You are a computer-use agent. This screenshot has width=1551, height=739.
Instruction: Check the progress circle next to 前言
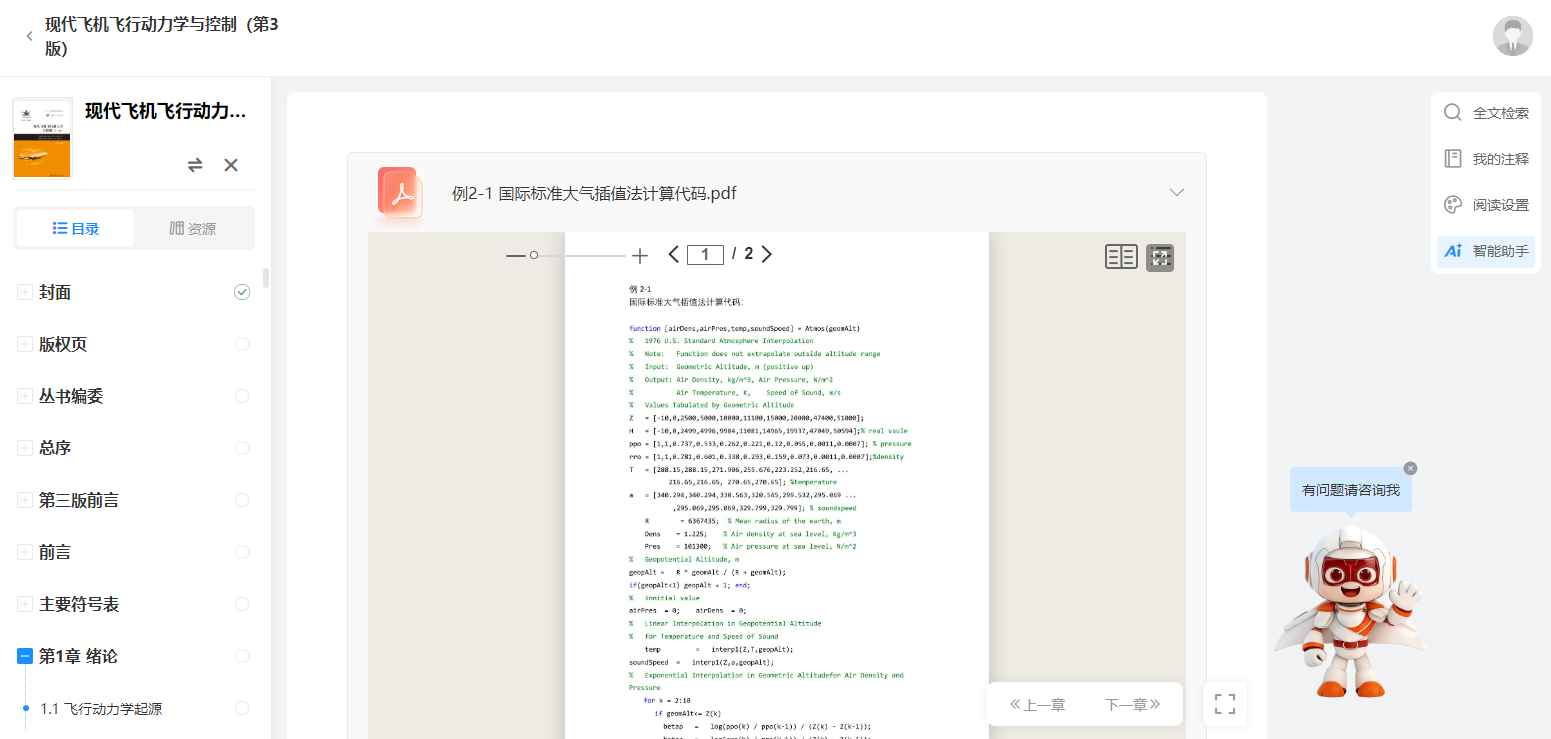pyautogui.click(x=241, y=551)
